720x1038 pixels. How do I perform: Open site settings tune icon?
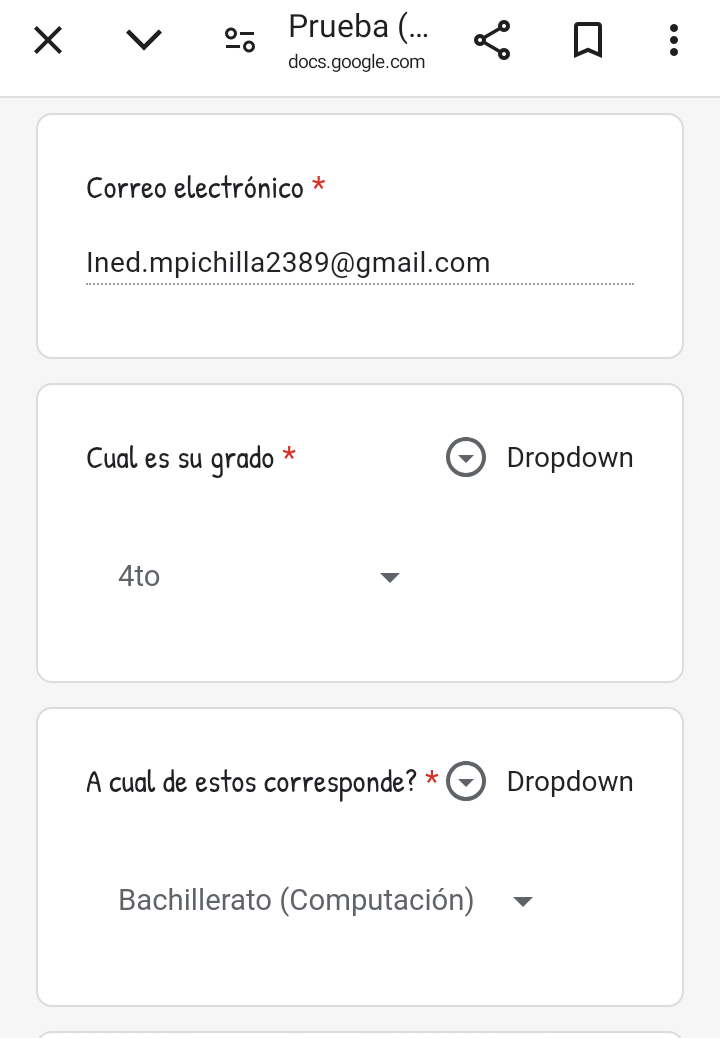coord(240,40)
